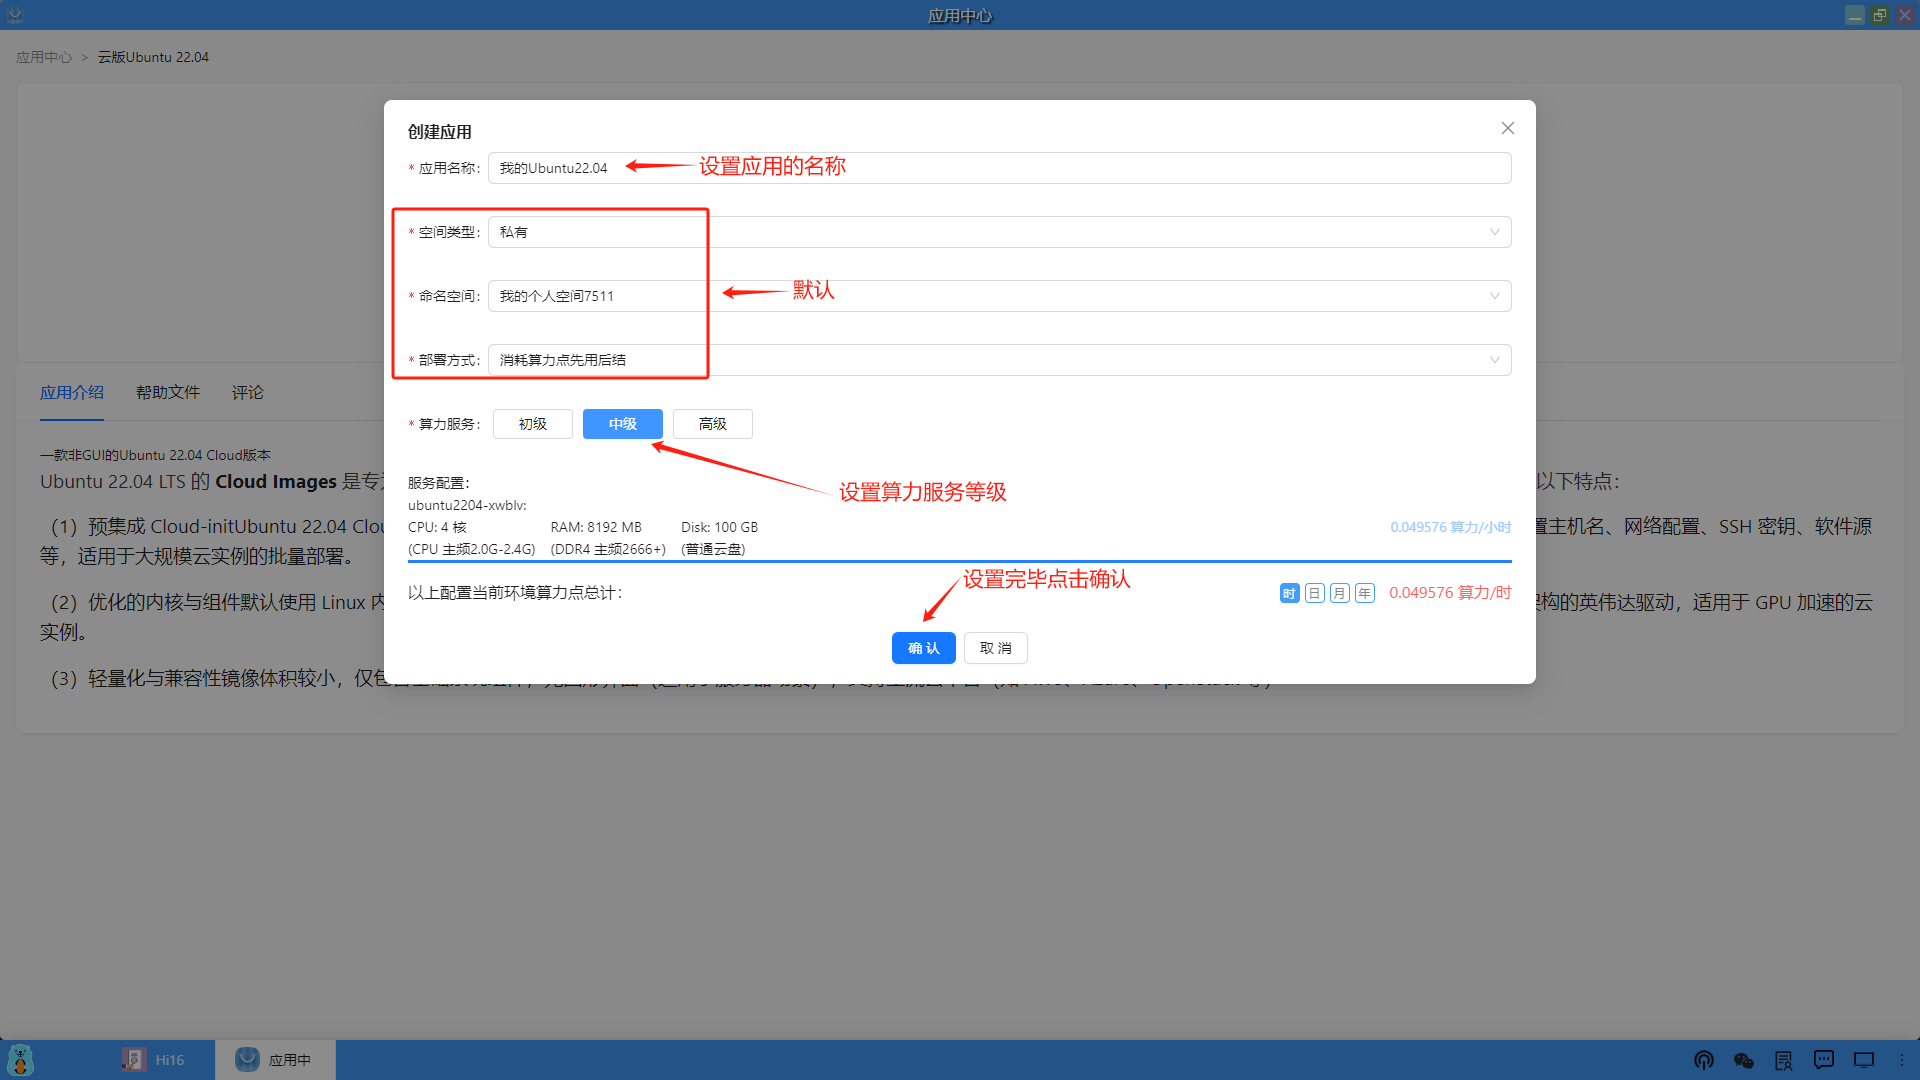Open the Hi16 taskbar app
Image resolution: width=1920 pixels, height=1080 pixels.
click(x=153, y=1060)
